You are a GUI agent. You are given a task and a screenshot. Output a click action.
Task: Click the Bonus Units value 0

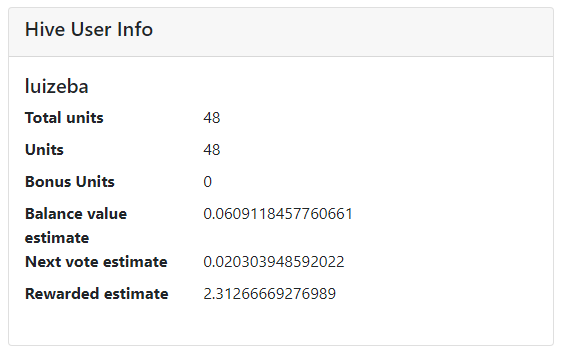(208, 182)
